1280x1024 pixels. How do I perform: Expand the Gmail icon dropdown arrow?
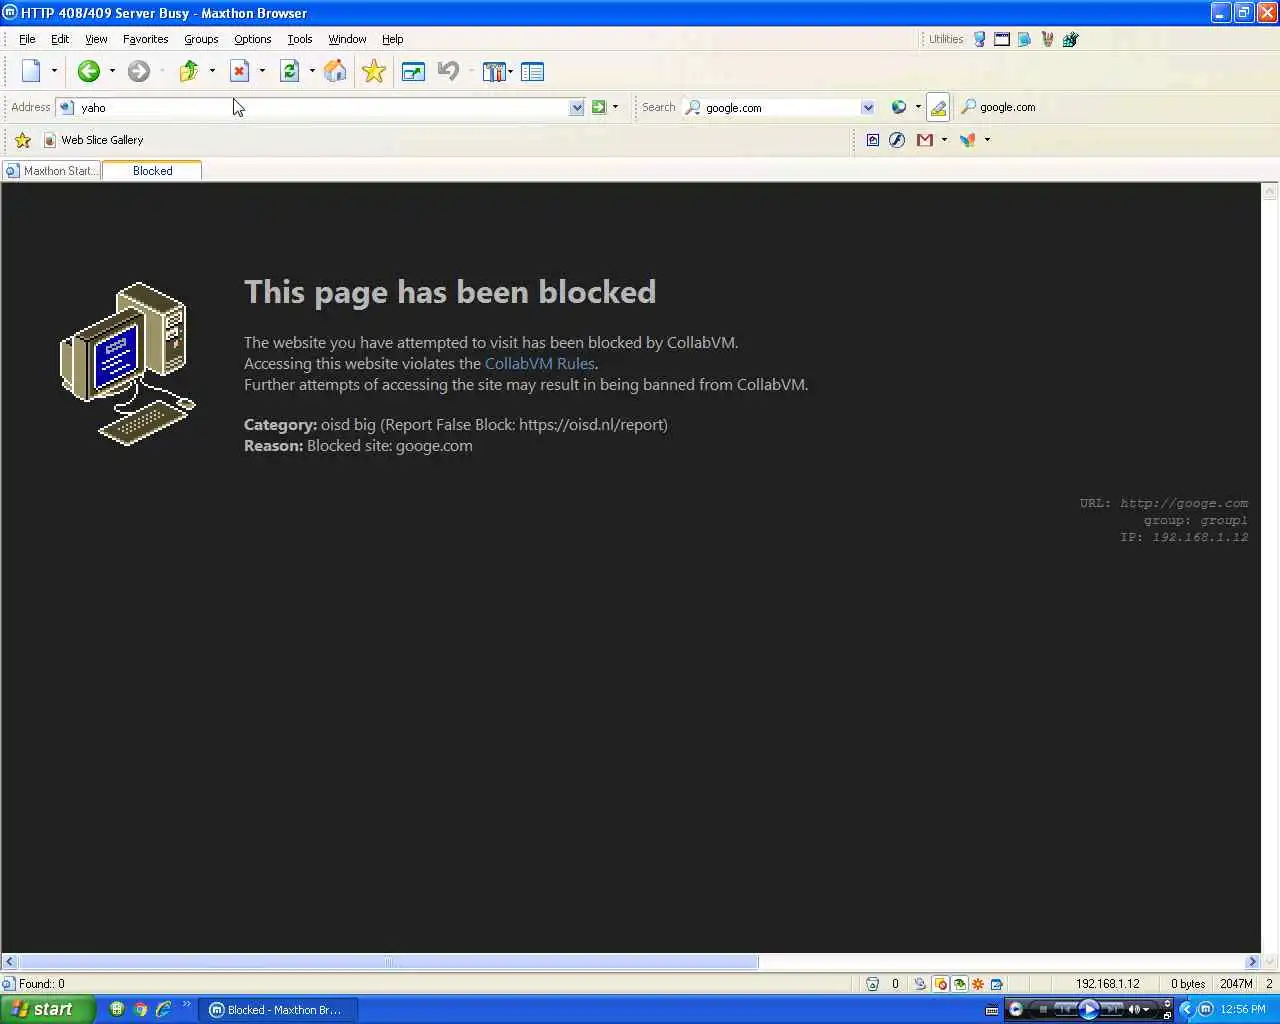(x=944, y=140)
